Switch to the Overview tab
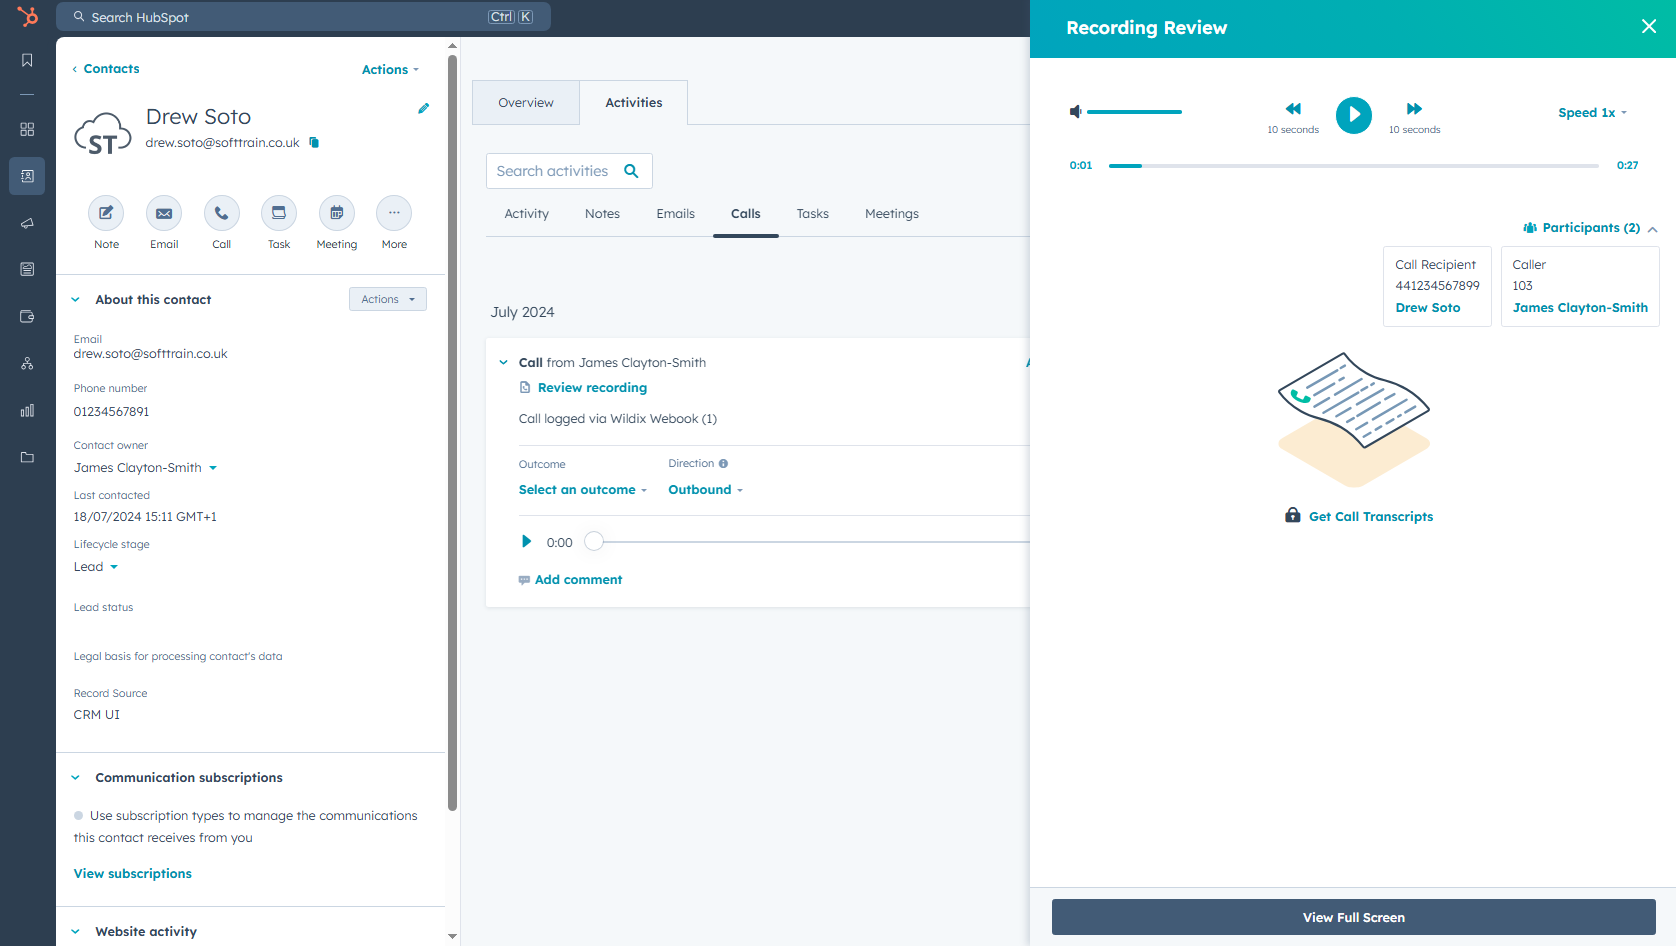The height and width of the screenshot is (946, 1676). pos(526,103)
